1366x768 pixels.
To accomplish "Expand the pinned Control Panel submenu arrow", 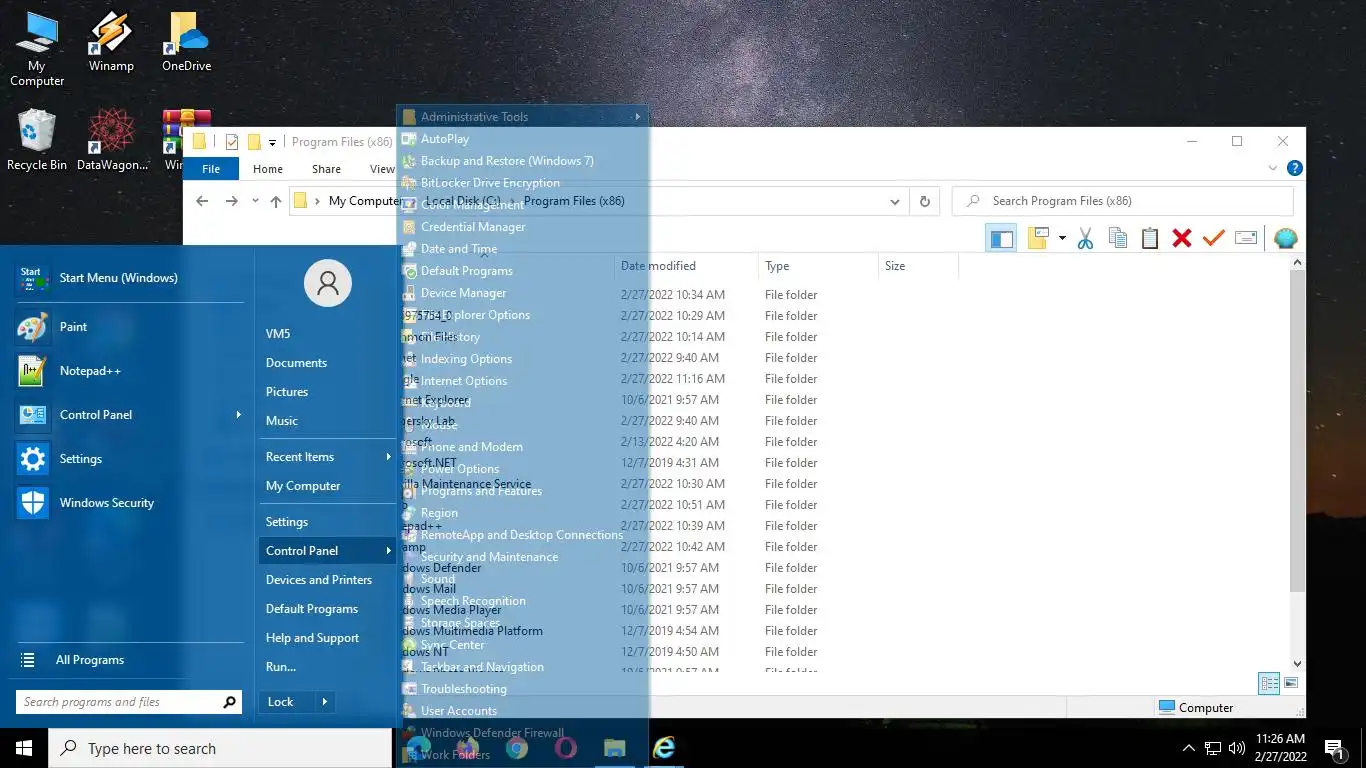I will 238,415.
